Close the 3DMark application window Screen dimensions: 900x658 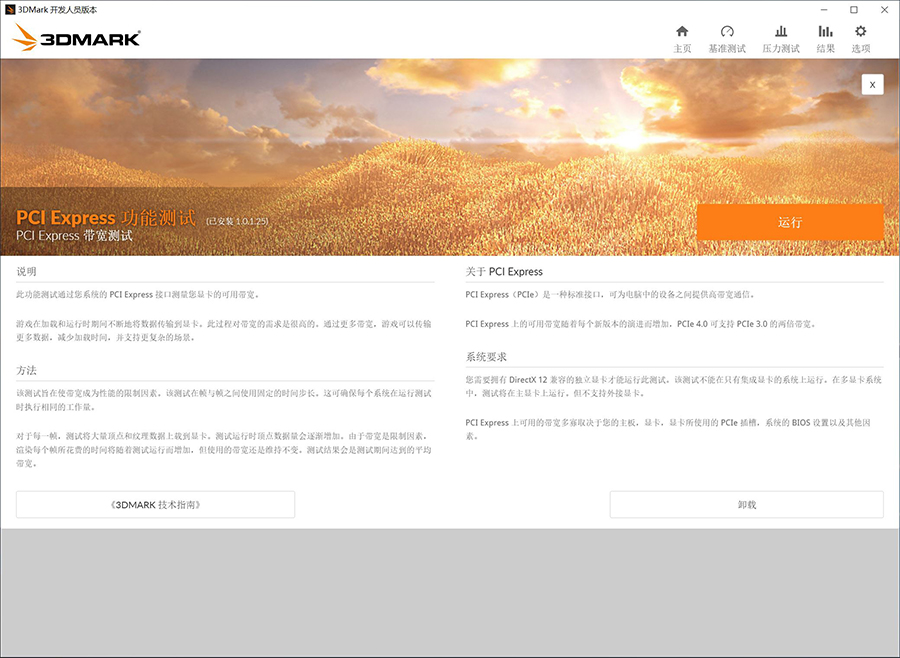point(884,9)
